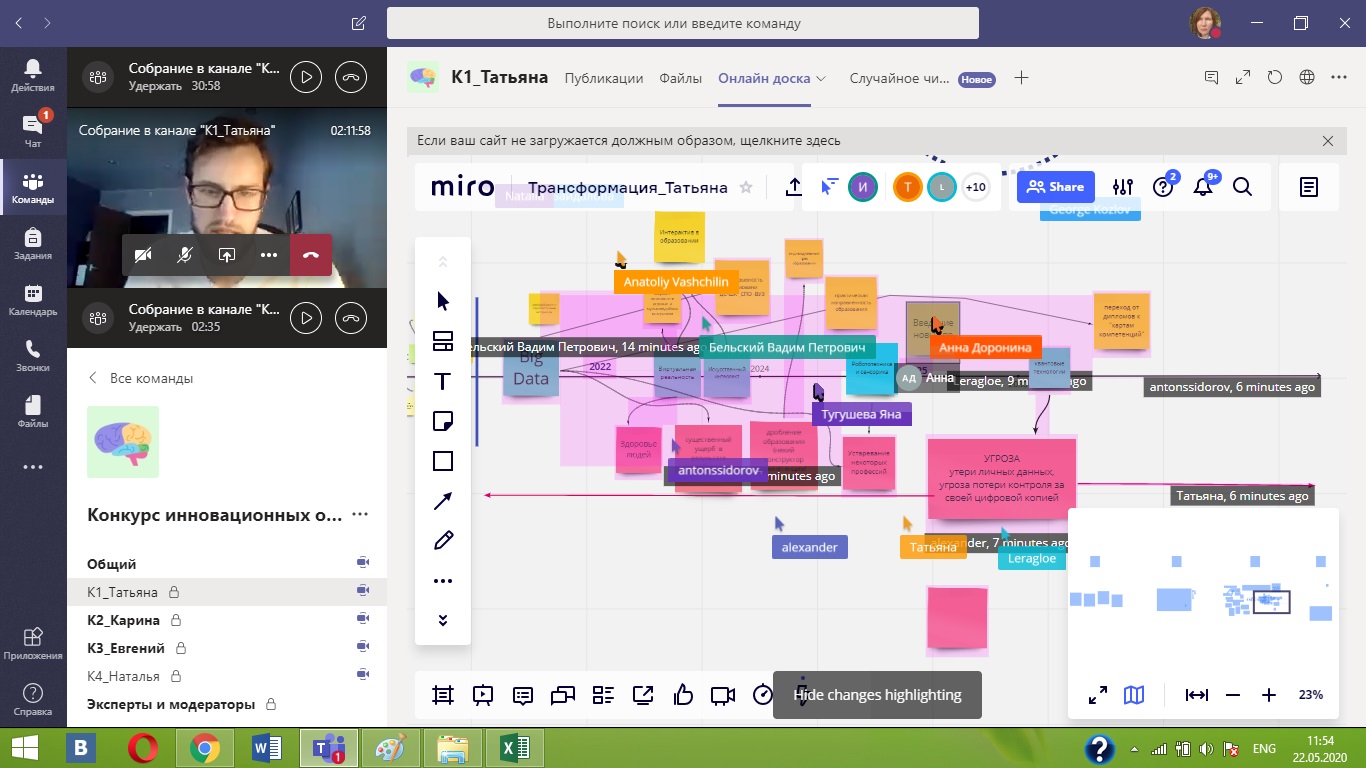Click the blue Share button
This screenshot has height=768, width=1366.
(1056, 187)
